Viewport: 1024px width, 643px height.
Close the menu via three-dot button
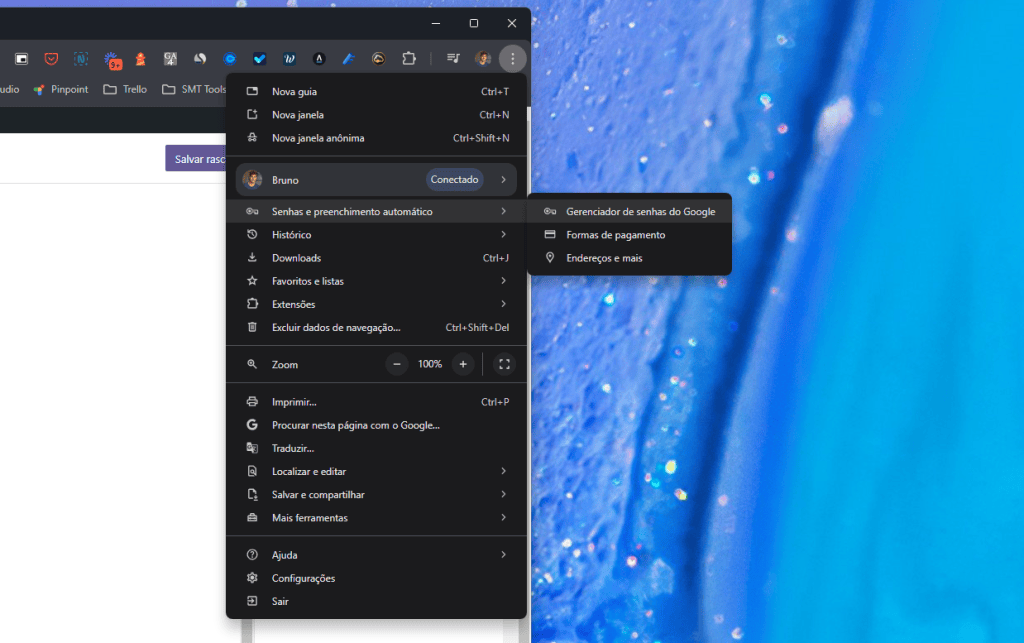point(513,59)
